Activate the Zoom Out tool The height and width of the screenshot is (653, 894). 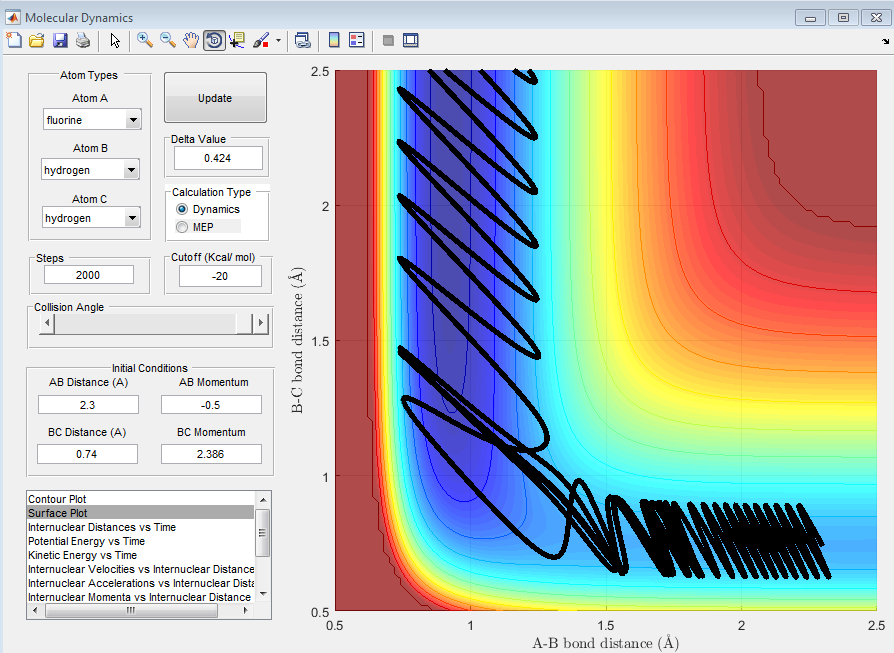(168, 40)
